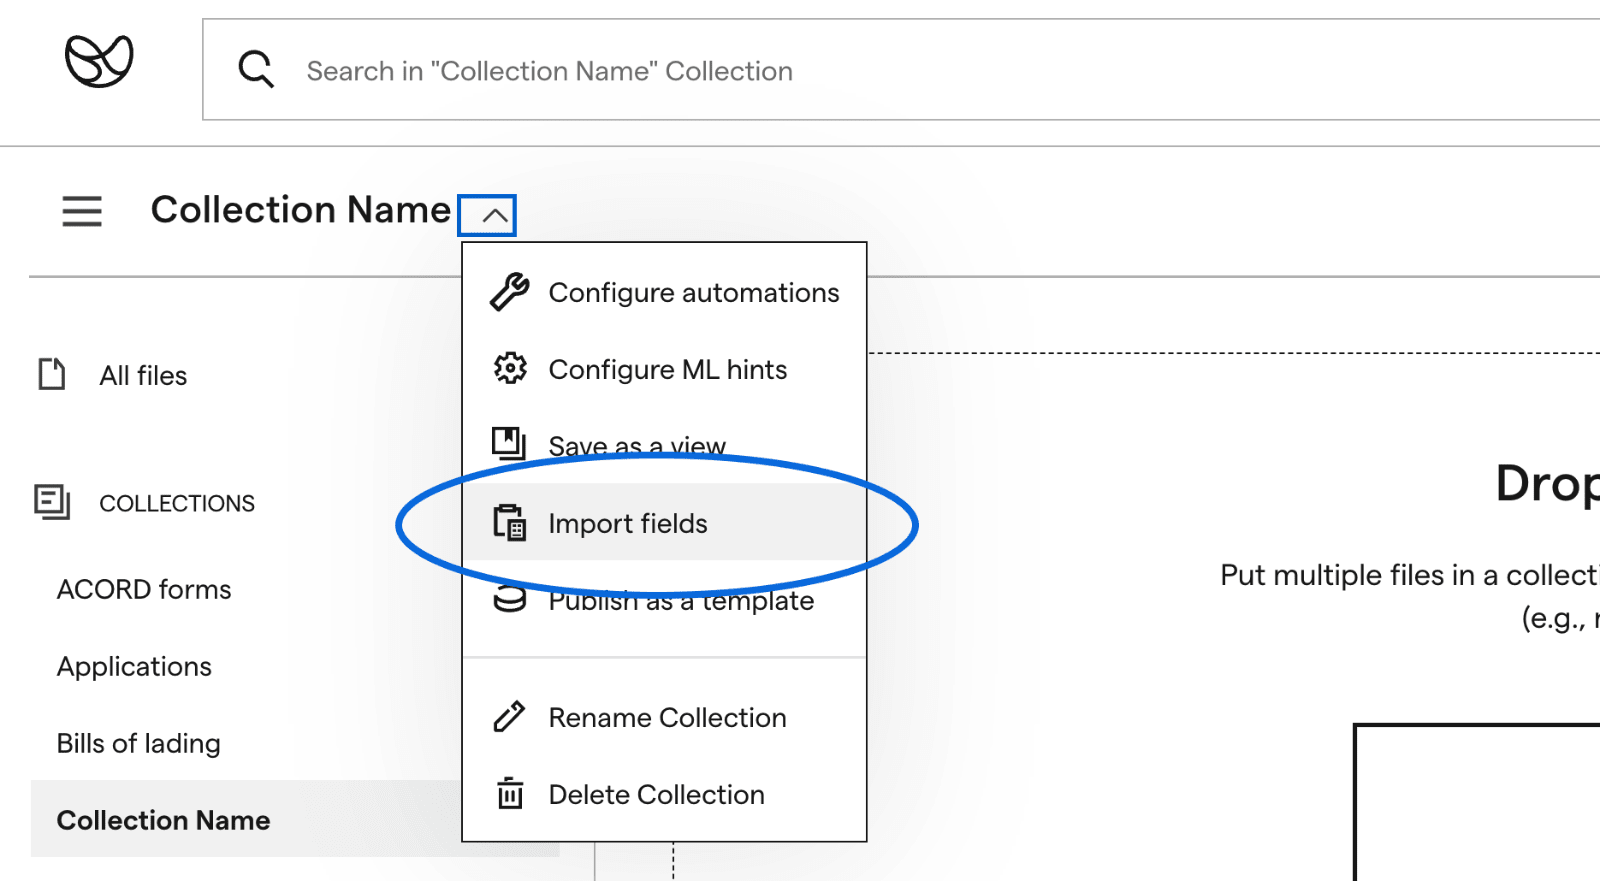Open Bills of lading collection
This screenshot has height=881, width=1600.
click(x=139, y=743)
